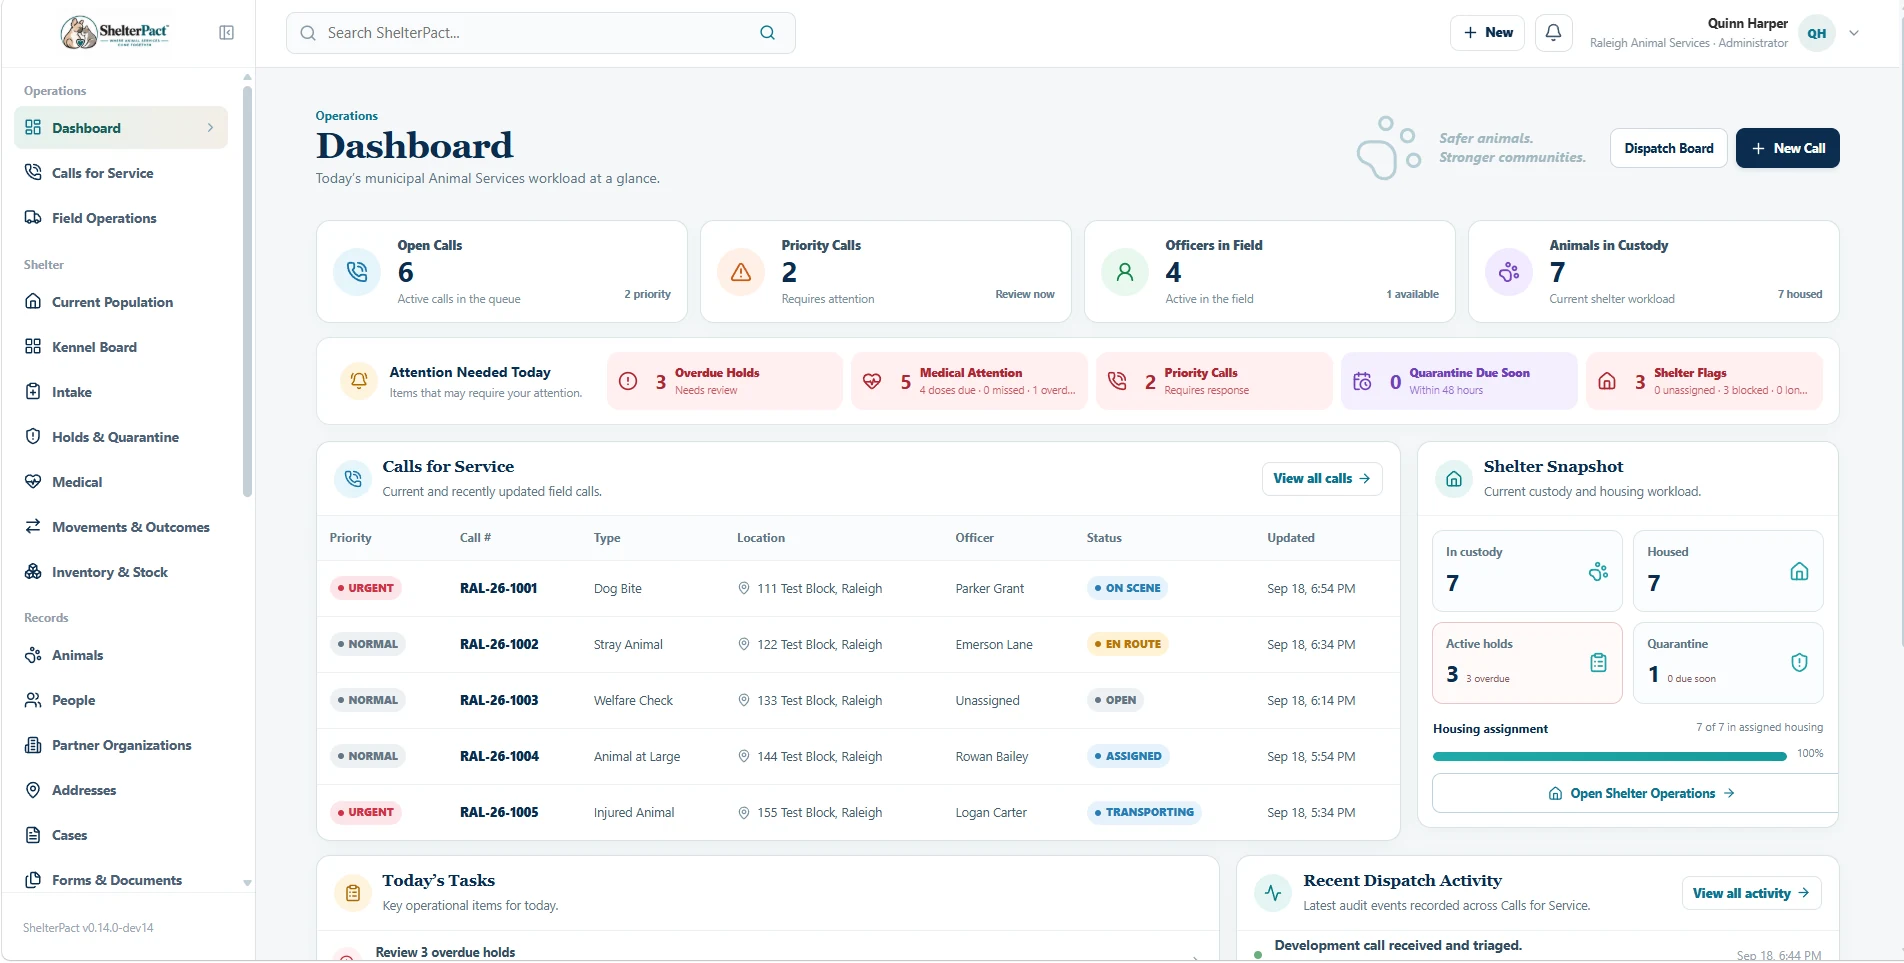1904x963 pixels.
Task: Collapse the sidebar panel icon
Action: coord(226,33)
